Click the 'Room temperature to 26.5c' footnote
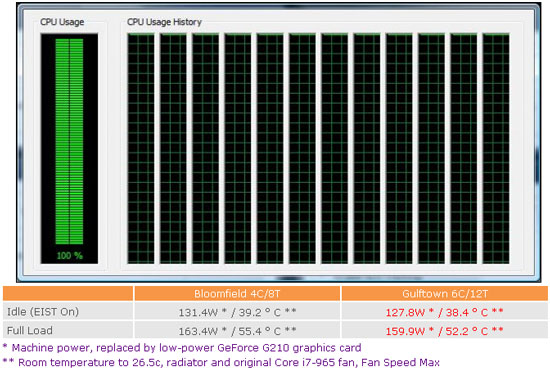Screen dimensions: 550x369 (221, 362)
